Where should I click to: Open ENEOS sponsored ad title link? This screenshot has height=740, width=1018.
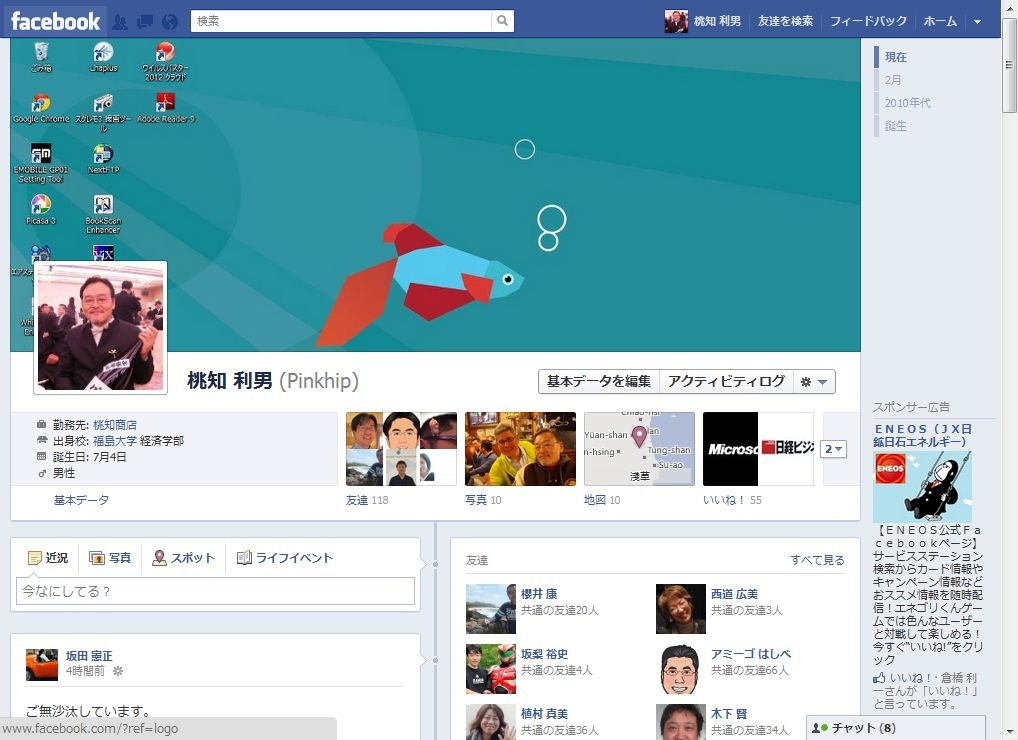(x=922, y=436)
